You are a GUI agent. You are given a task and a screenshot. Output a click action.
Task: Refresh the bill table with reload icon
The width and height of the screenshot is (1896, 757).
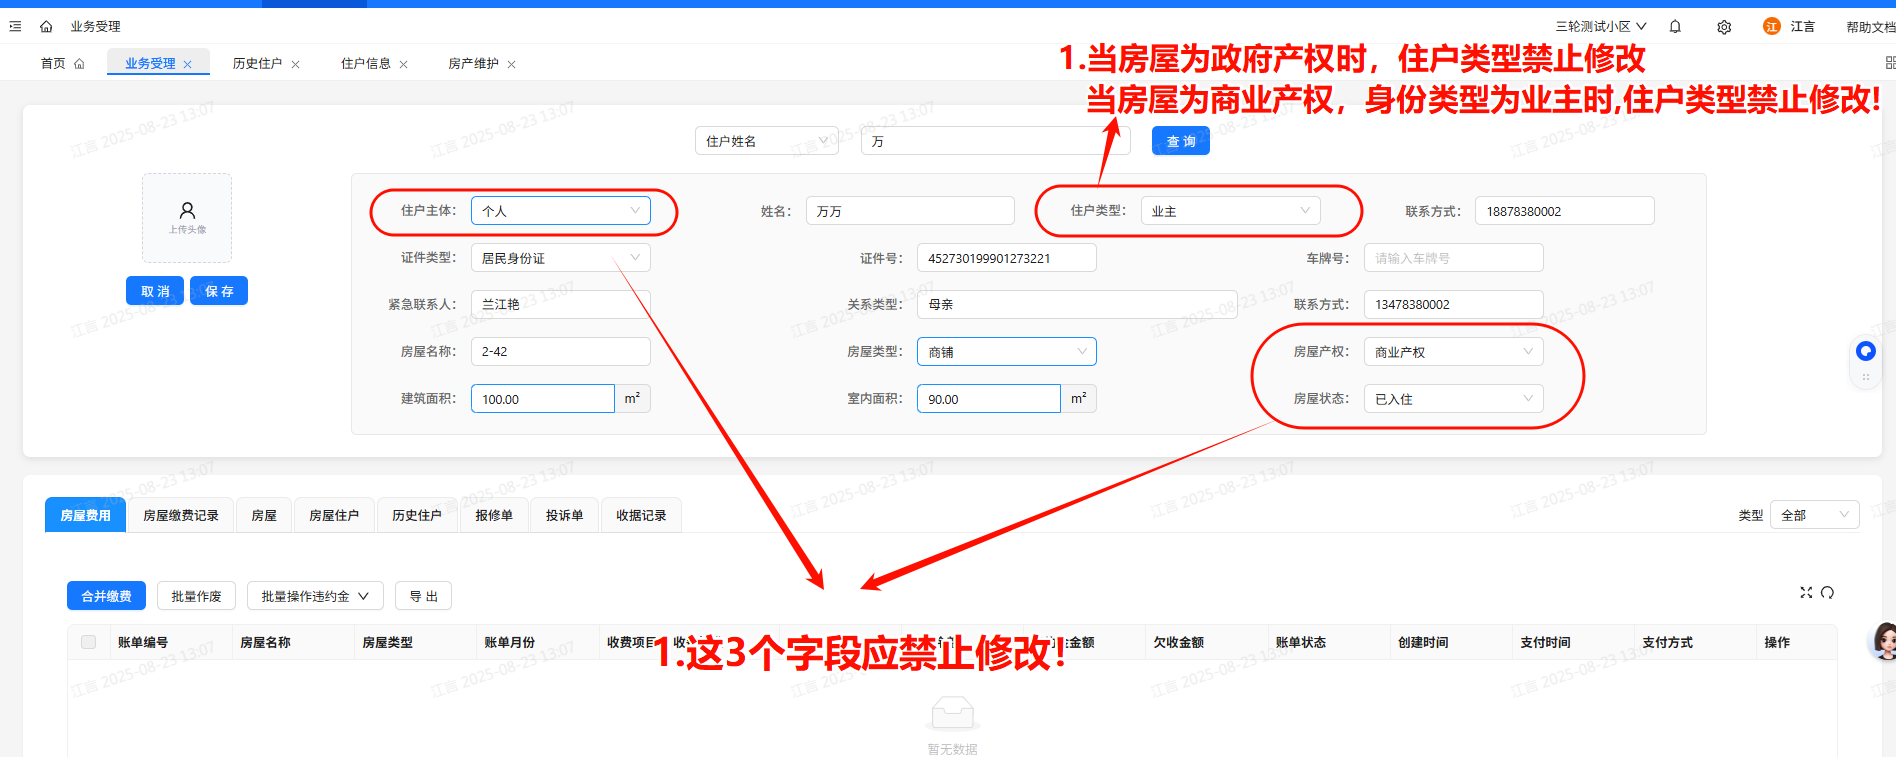click(1827, 593)
